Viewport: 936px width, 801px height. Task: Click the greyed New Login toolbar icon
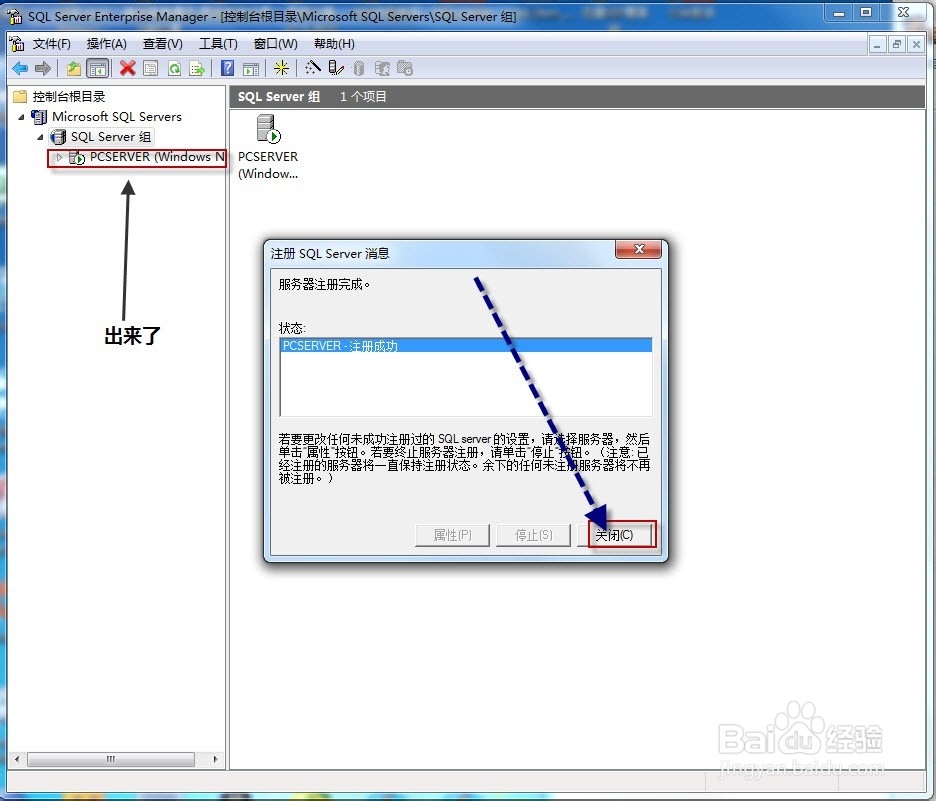coord(382,69)
